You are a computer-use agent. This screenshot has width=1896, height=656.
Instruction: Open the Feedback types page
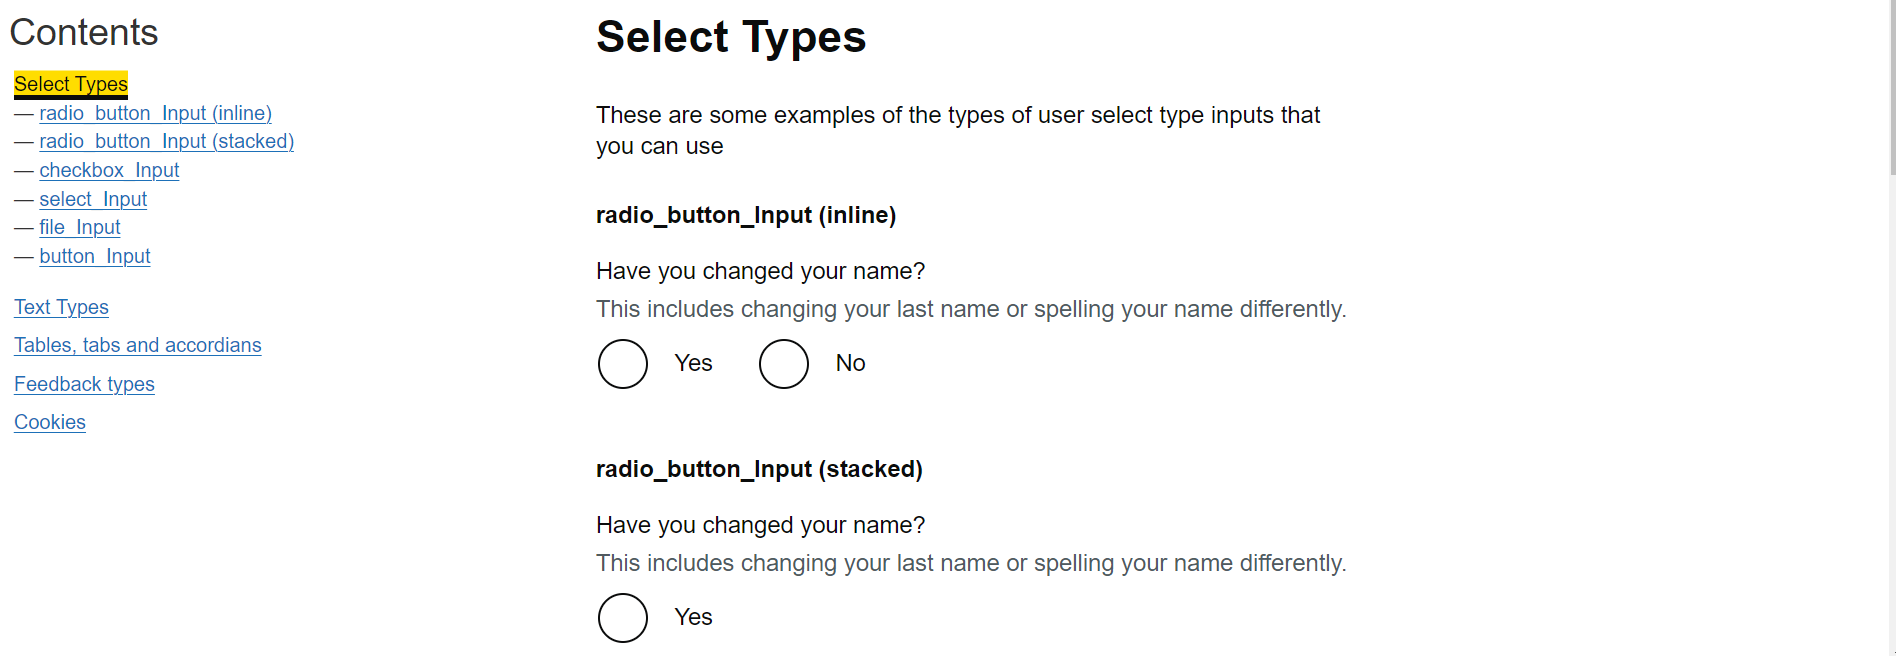[84, 384]
